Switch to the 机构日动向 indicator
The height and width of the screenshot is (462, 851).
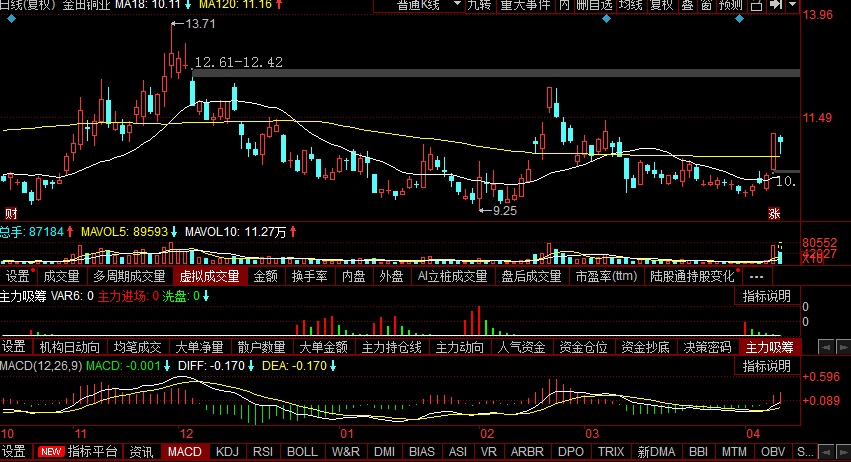coord(69,347)
